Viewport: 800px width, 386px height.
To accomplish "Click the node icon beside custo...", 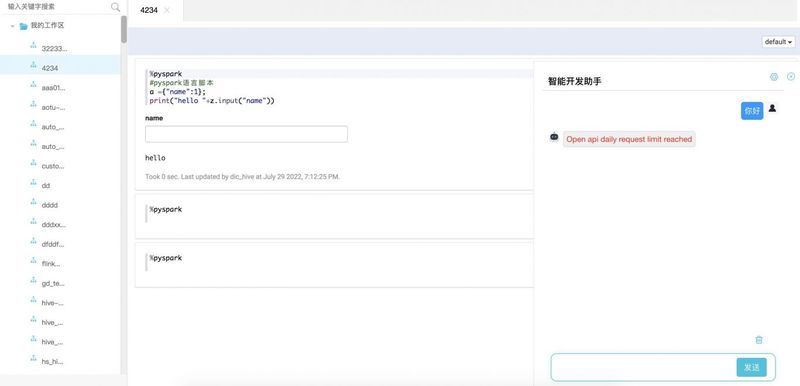I will (x=34, y=163).
